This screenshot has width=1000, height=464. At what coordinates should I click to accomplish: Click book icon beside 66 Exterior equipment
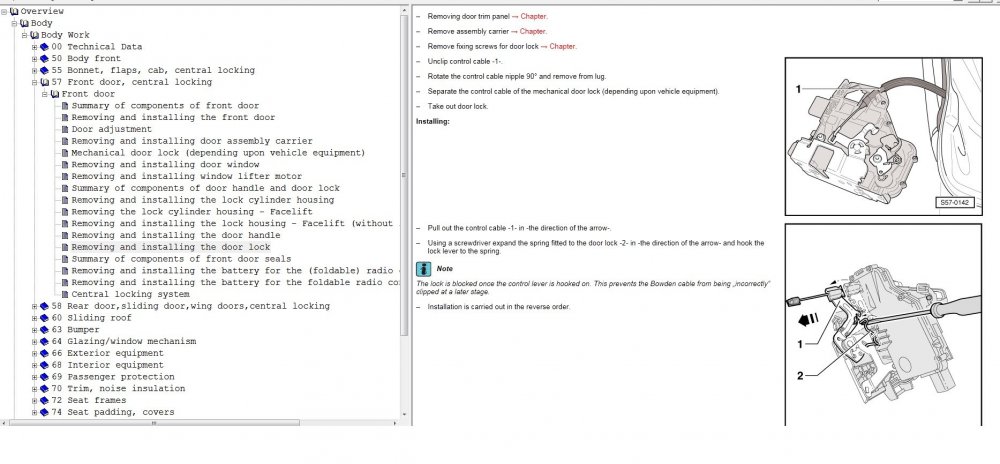click(44, 354)
